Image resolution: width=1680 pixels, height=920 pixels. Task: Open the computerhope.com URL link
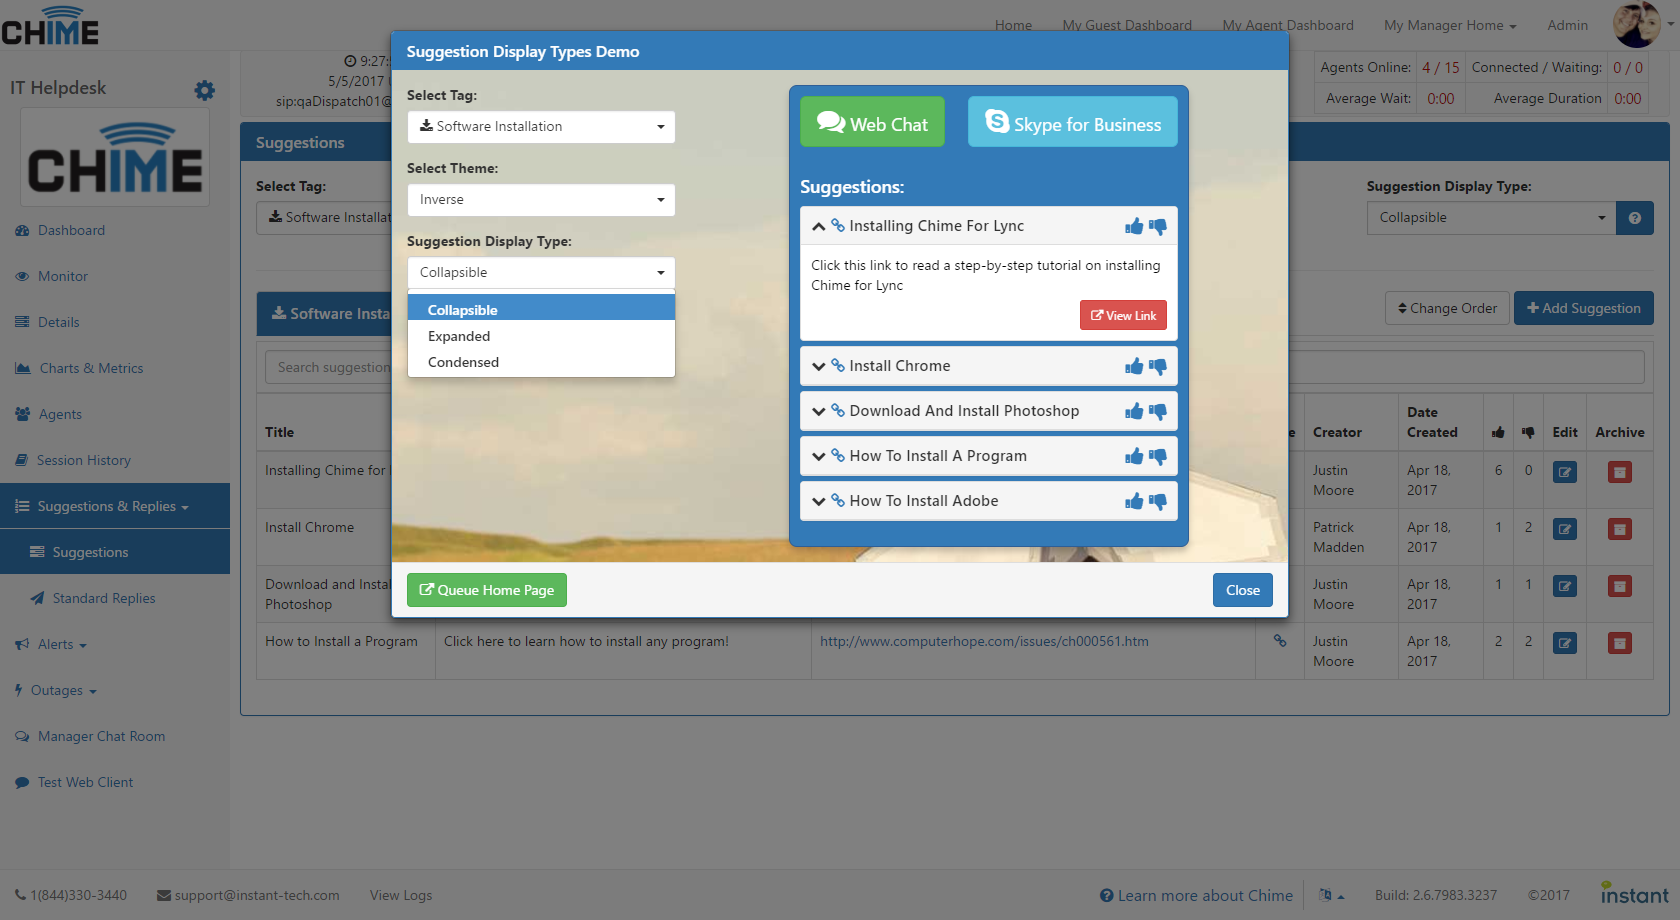tap(984, 641)
